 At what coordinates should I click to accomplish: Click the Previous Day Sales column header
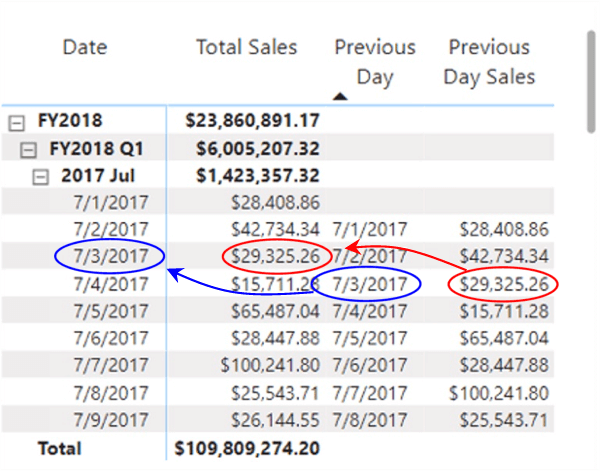[x=490, y=61]
